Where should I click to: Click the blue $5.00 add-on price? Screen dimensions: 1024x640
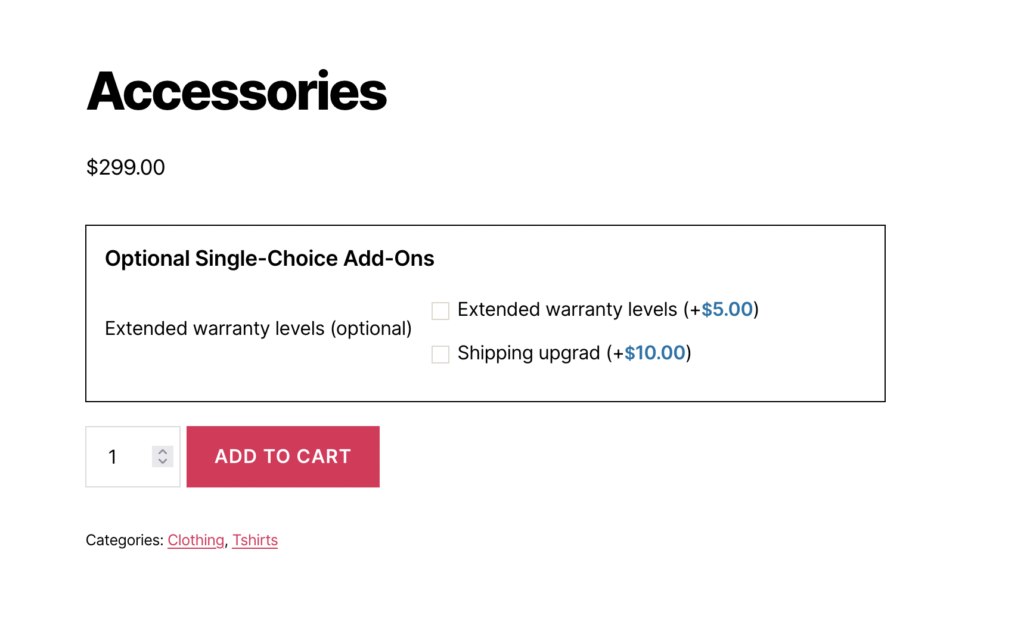point(727,310)
